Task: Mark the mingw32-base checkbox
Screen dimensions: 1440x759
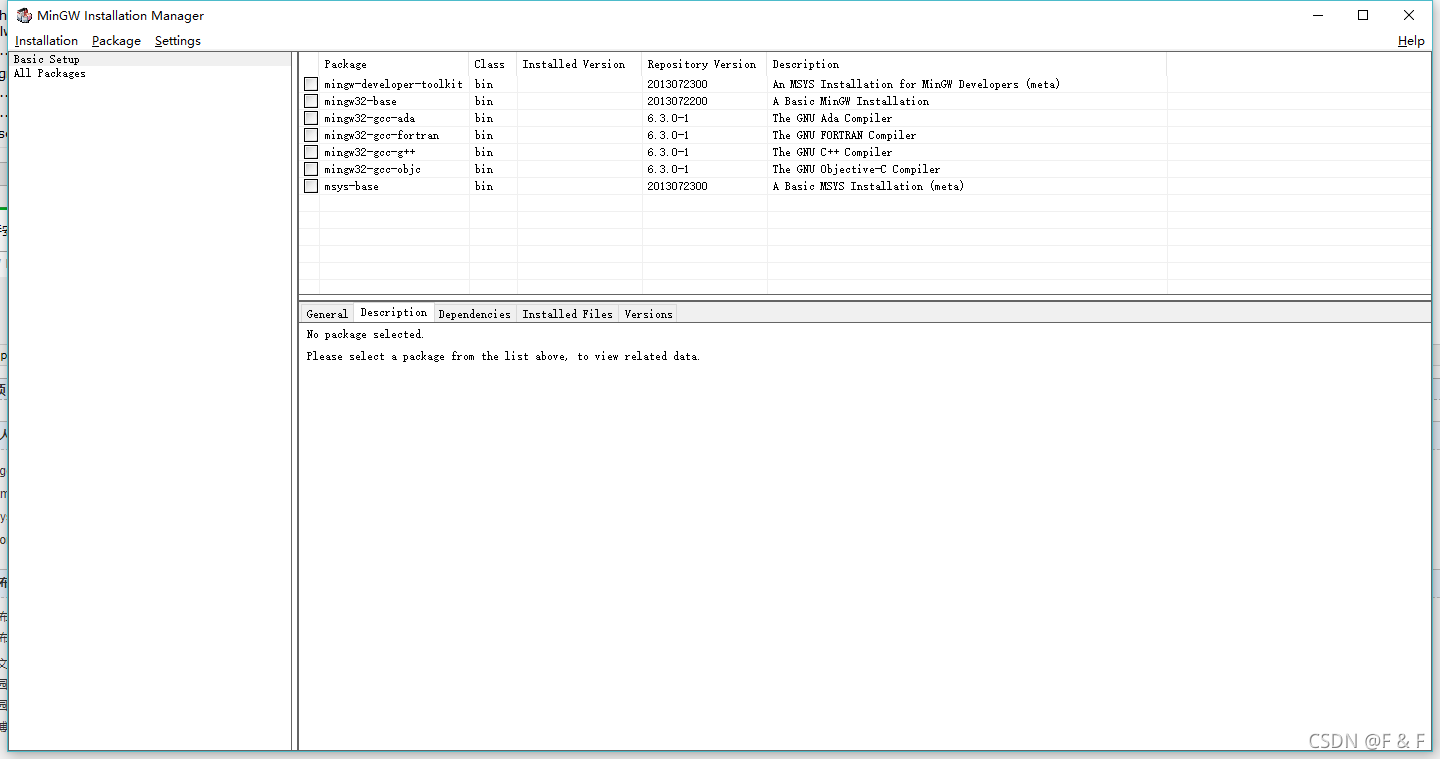Action: pos(311,101)
